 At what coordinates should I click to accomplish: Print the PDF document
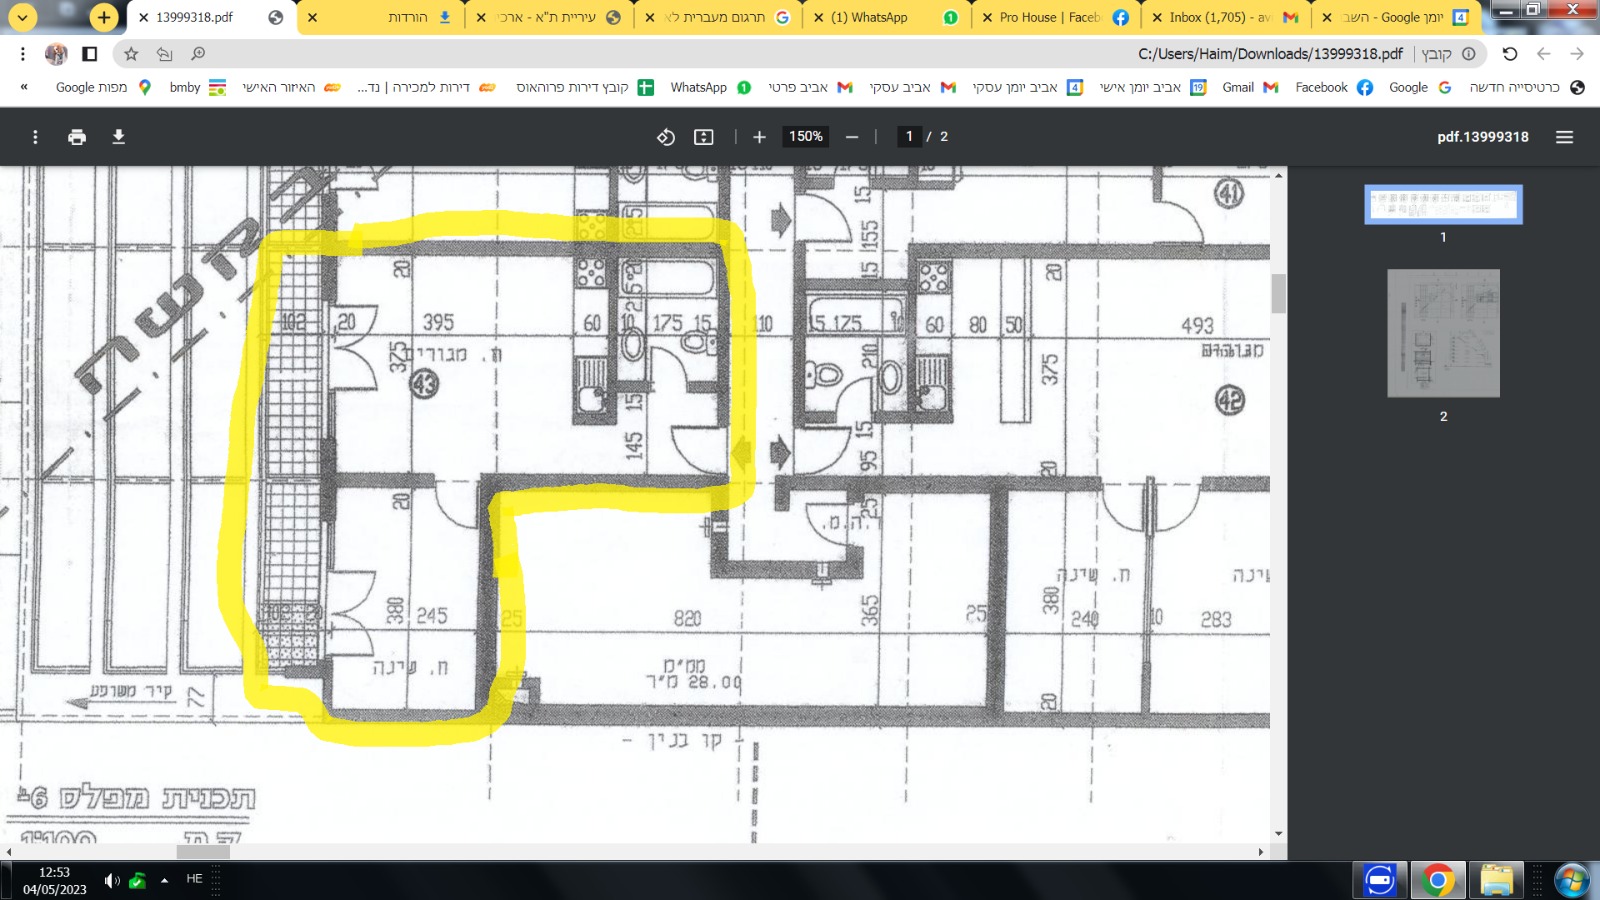point(77,137)
